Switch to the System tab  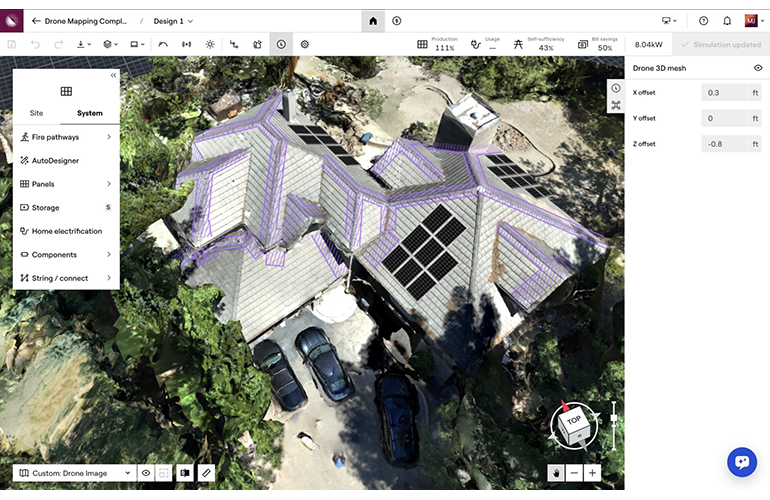90,113
